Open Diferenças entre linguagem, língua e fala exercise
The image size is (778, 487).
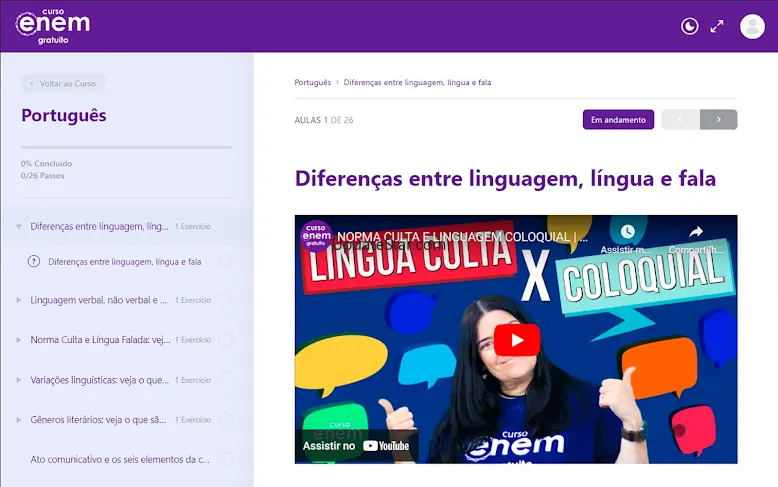[x=125, y=261]
